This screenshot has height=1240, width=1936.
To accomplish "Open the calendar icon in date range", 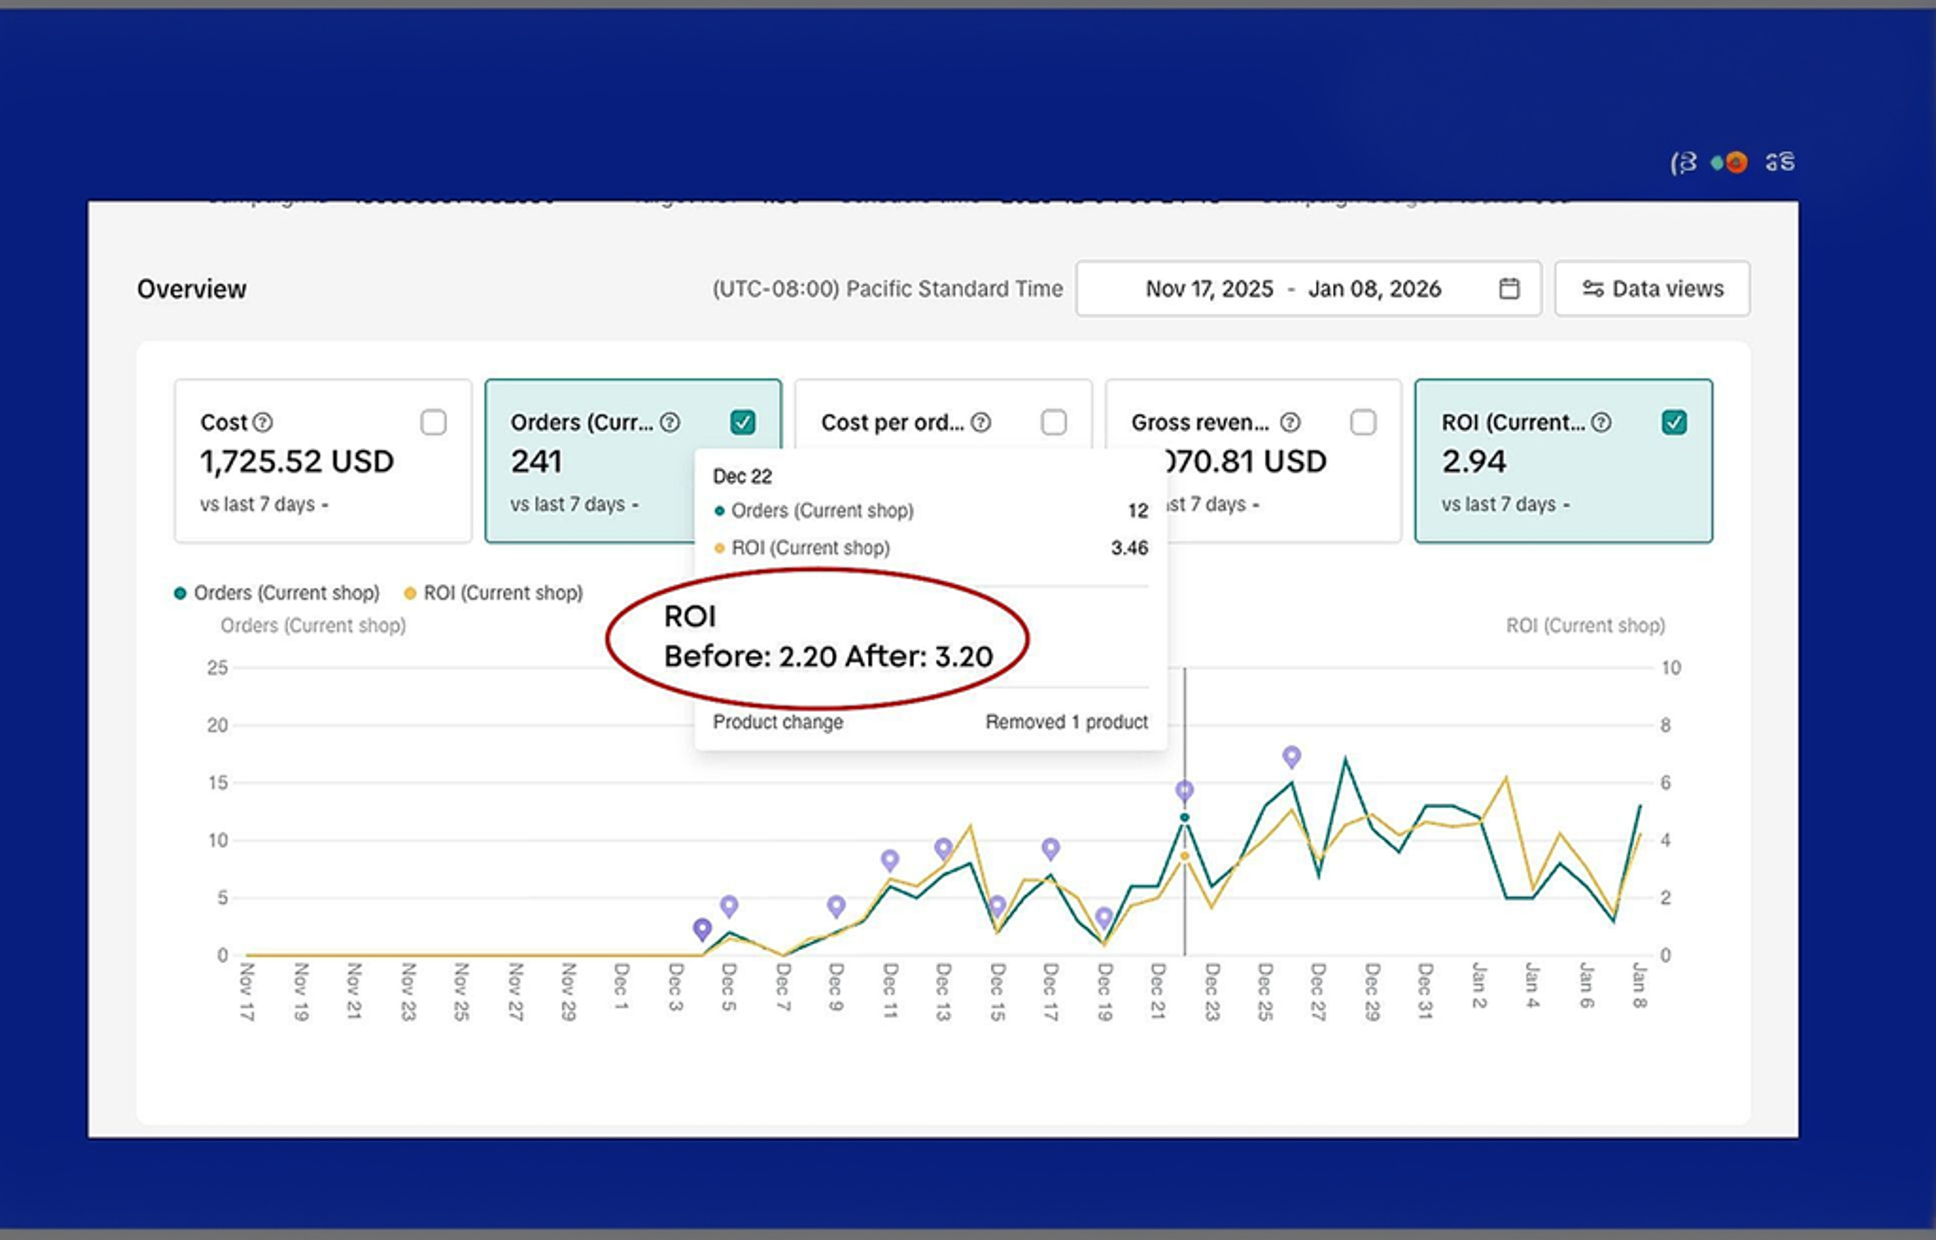I will [1509, 289].
